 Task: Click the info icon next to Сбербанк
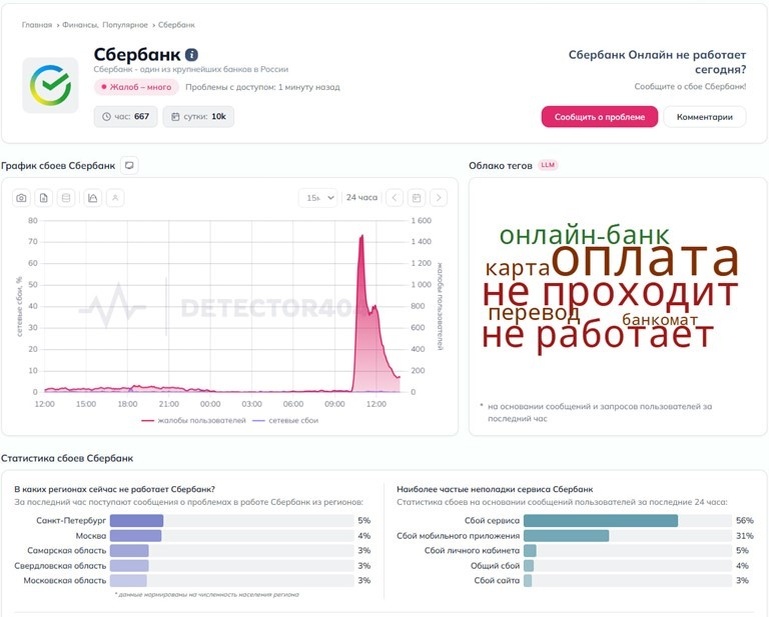click(x=192, y=55)
